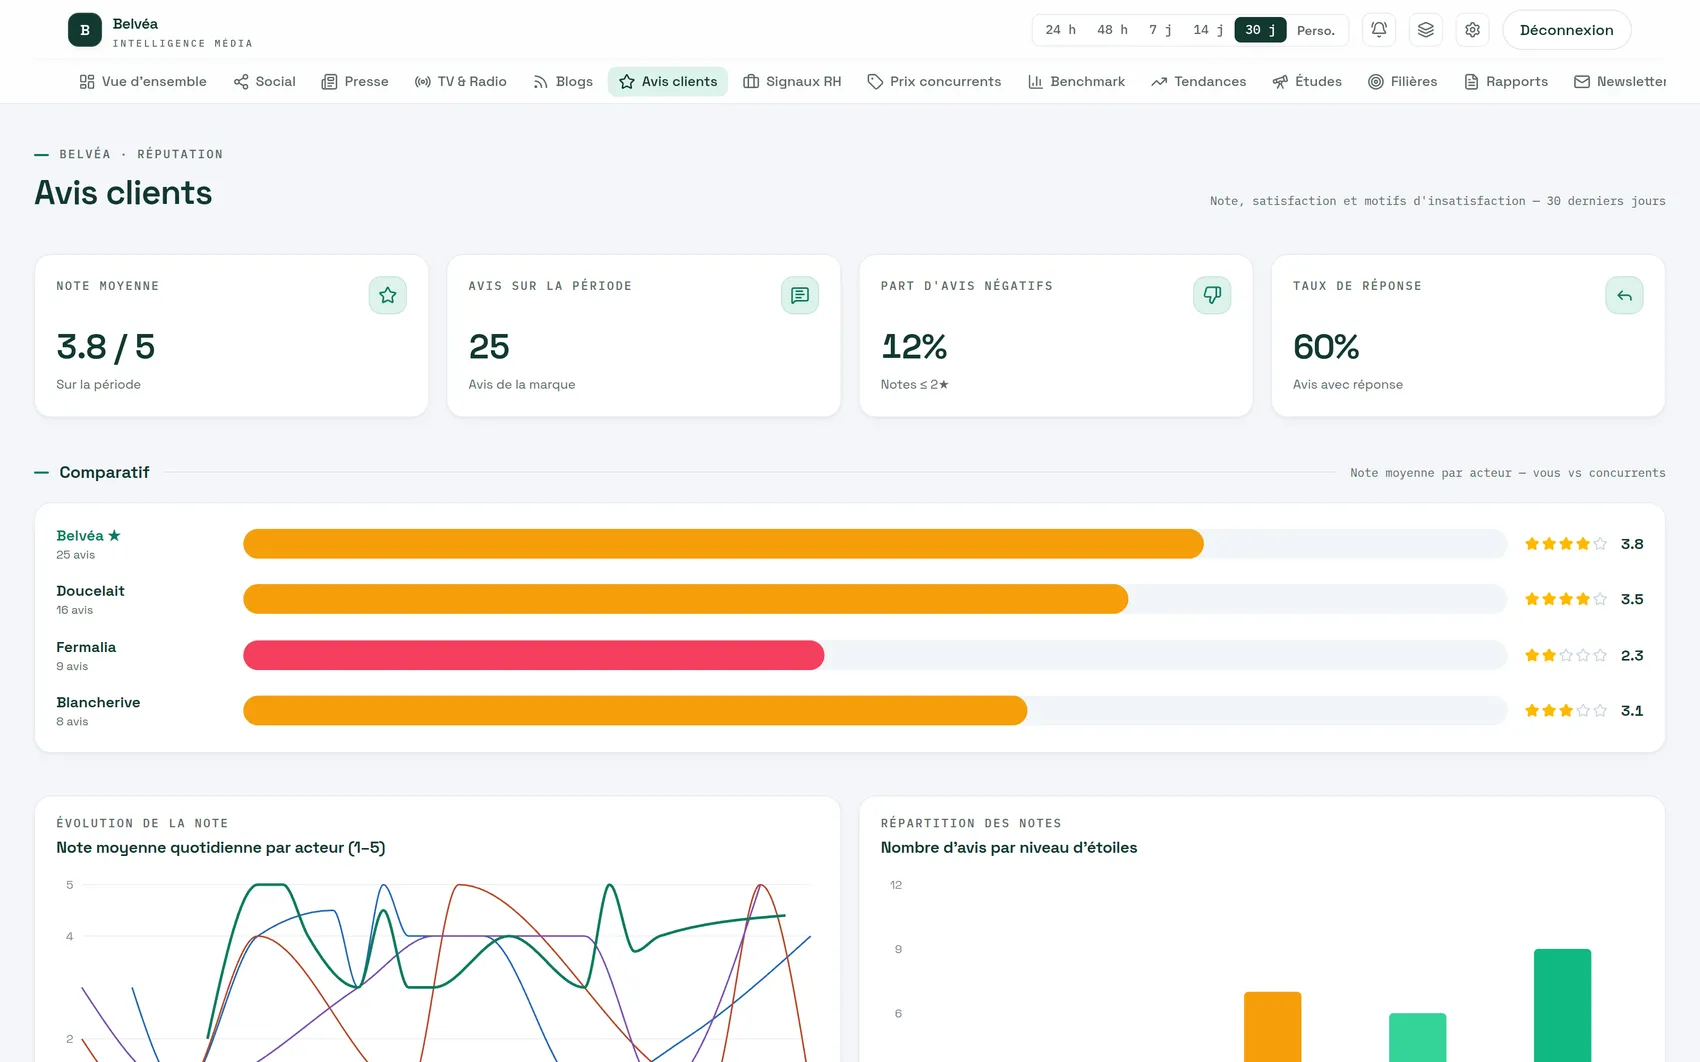Click the green star next to Belvéa
The width and height of the screenshot is (1700, 1062).
pyautogui.click(x=114, y=536)
